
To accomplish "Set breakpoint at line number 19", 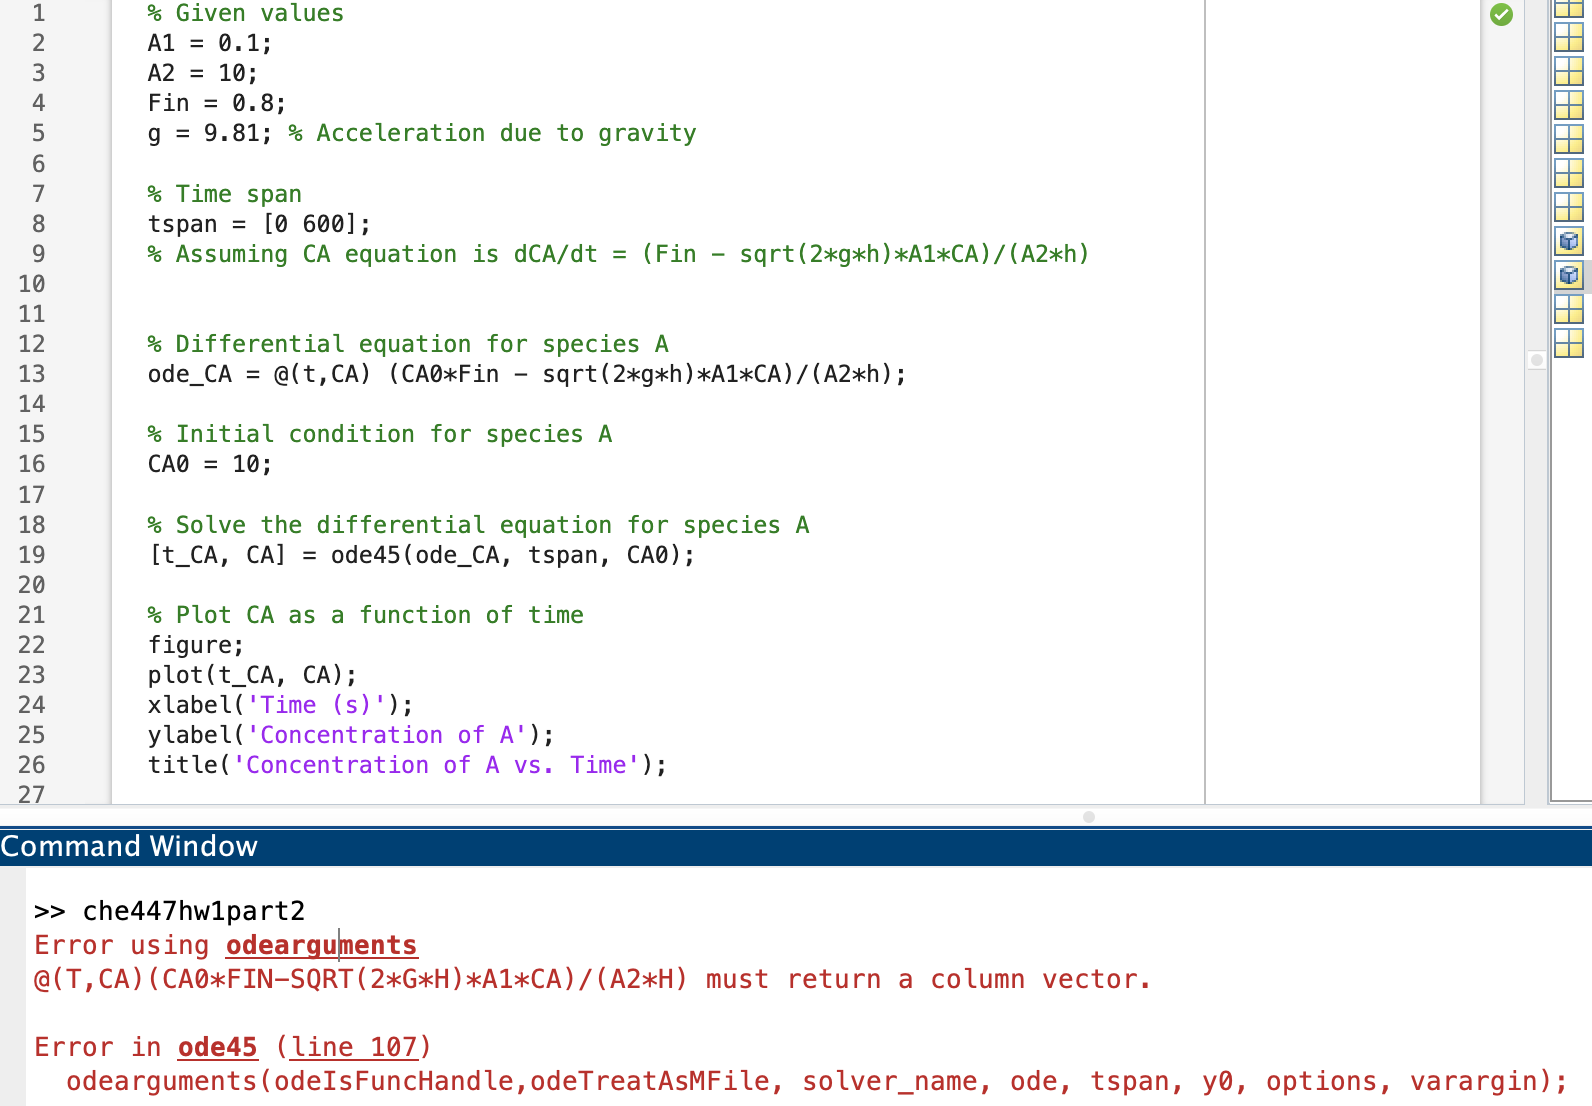I will click(32, 555).
